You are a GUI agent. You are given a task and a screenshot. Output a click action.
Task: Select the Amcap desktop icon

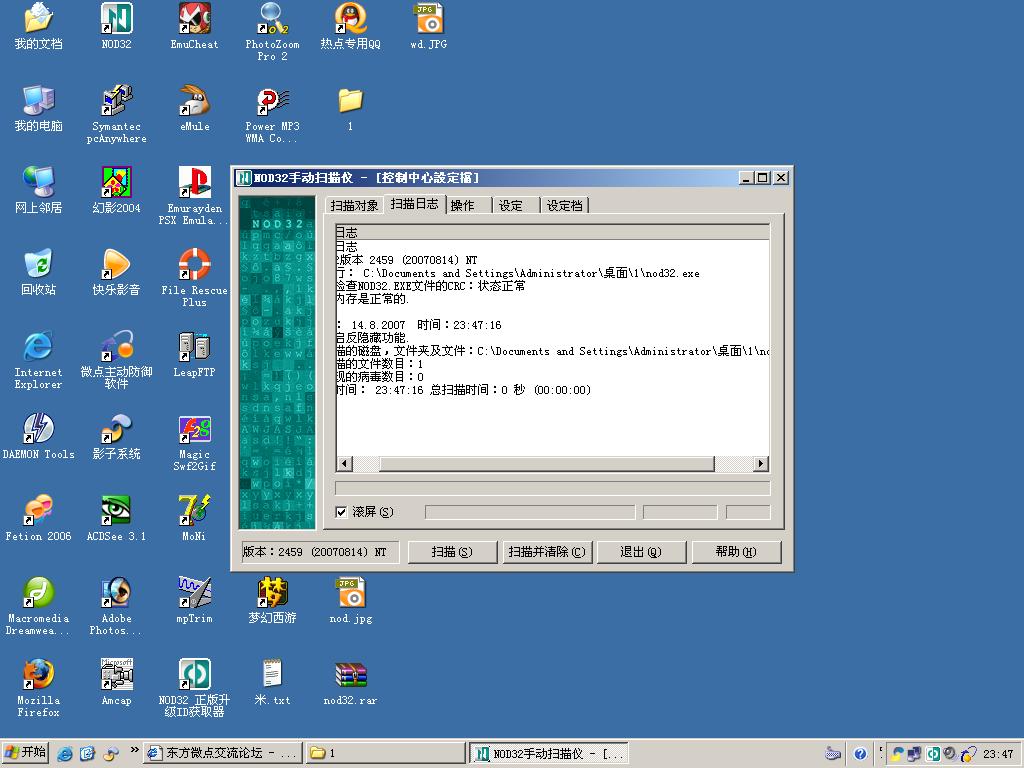116,682
